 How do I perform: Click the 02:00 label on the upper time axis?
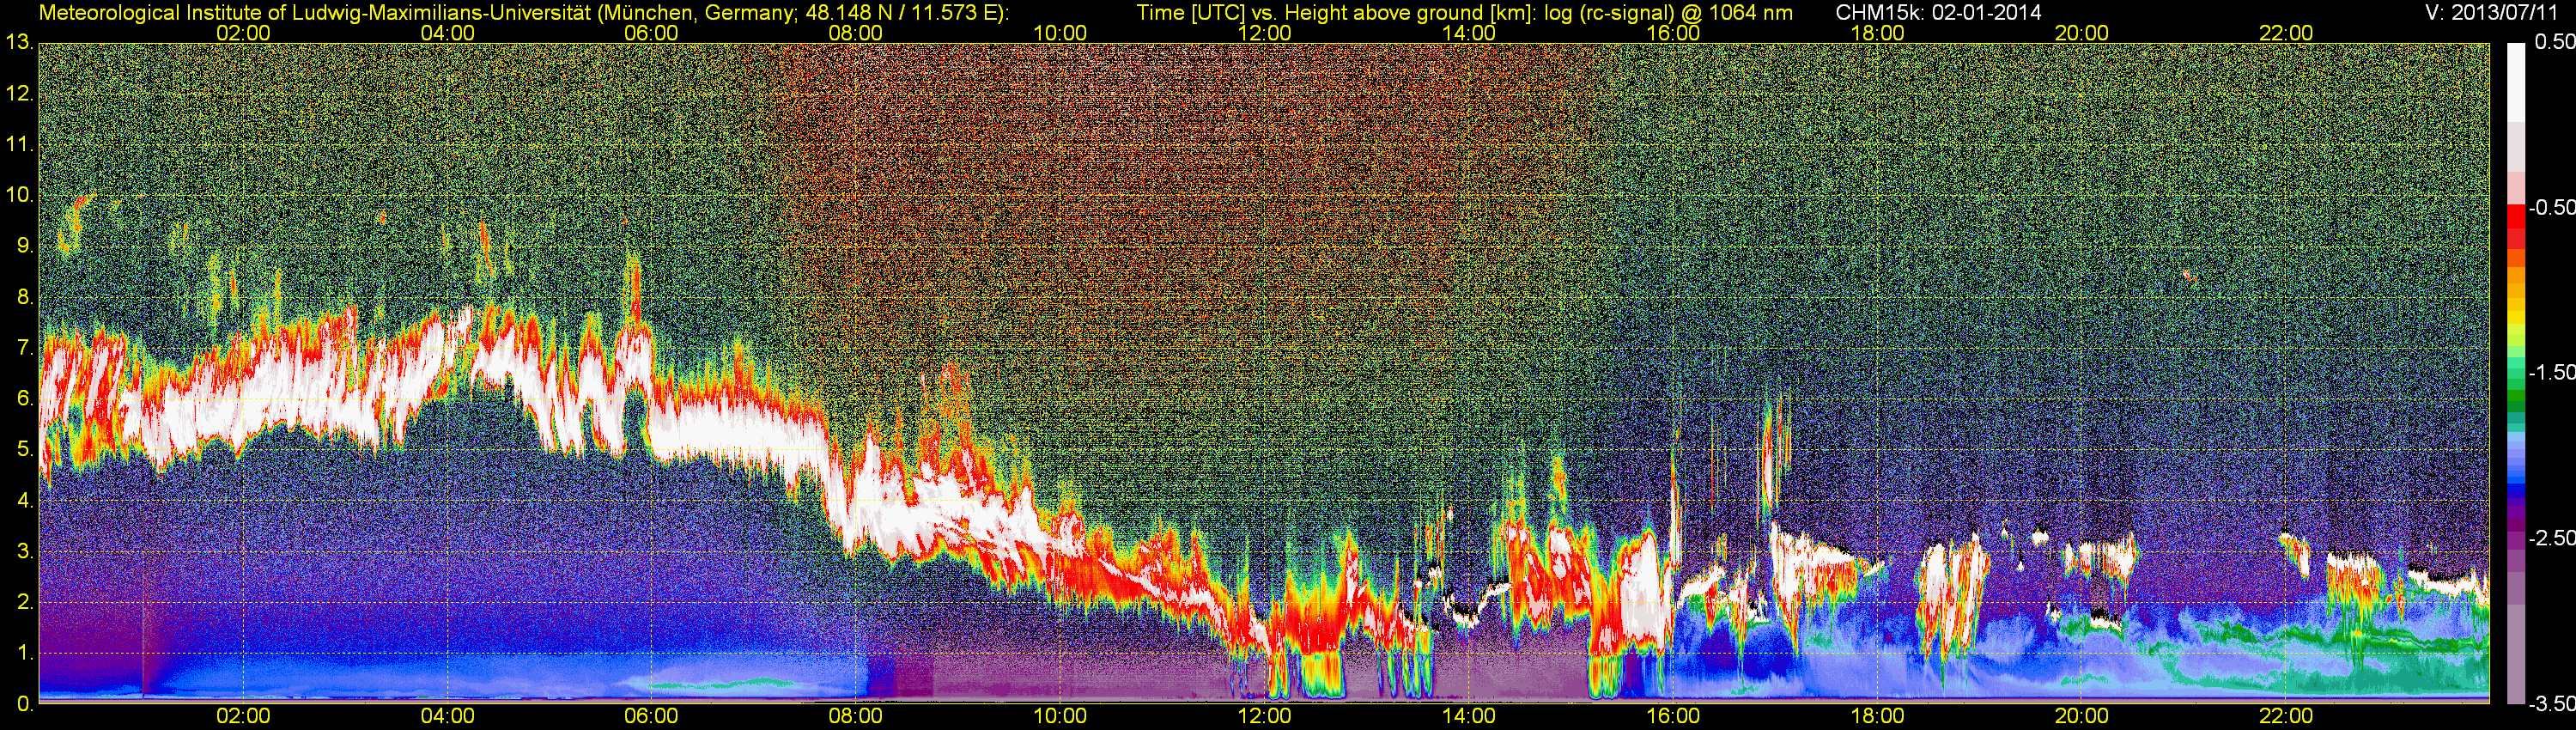(243, 33)
